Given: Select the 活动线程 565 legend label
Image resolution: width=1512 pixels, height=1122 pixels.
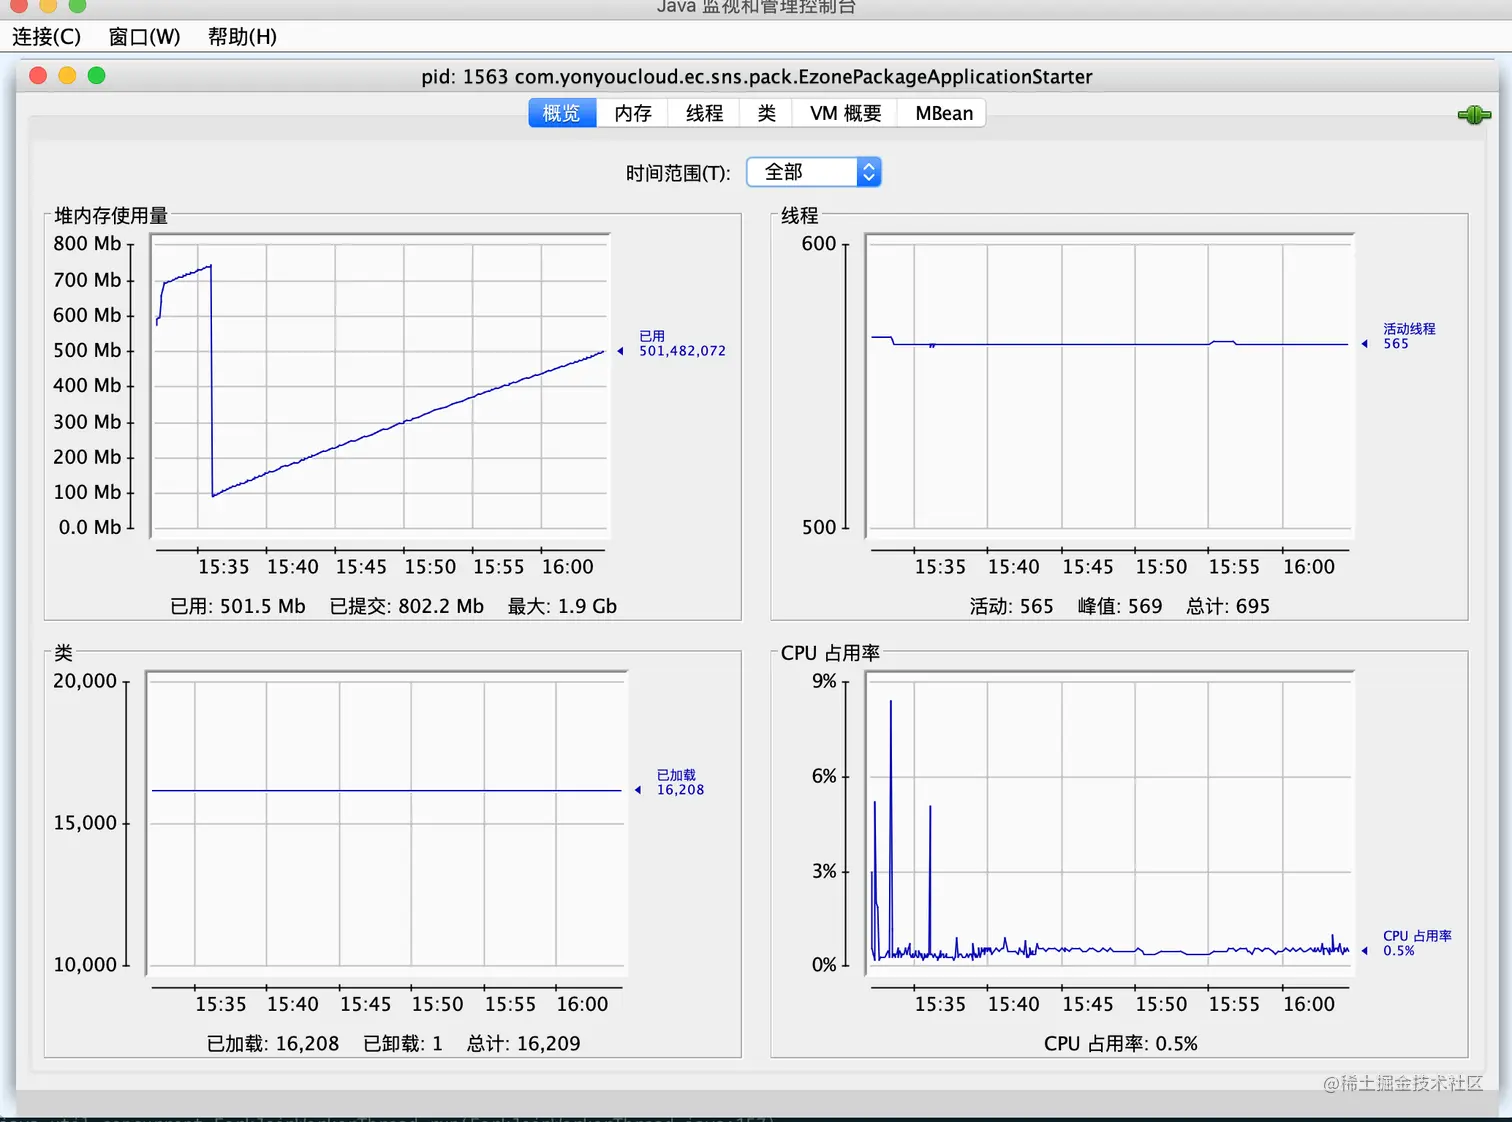Looking at the screenshot, I should click(x=1409, y=336).
